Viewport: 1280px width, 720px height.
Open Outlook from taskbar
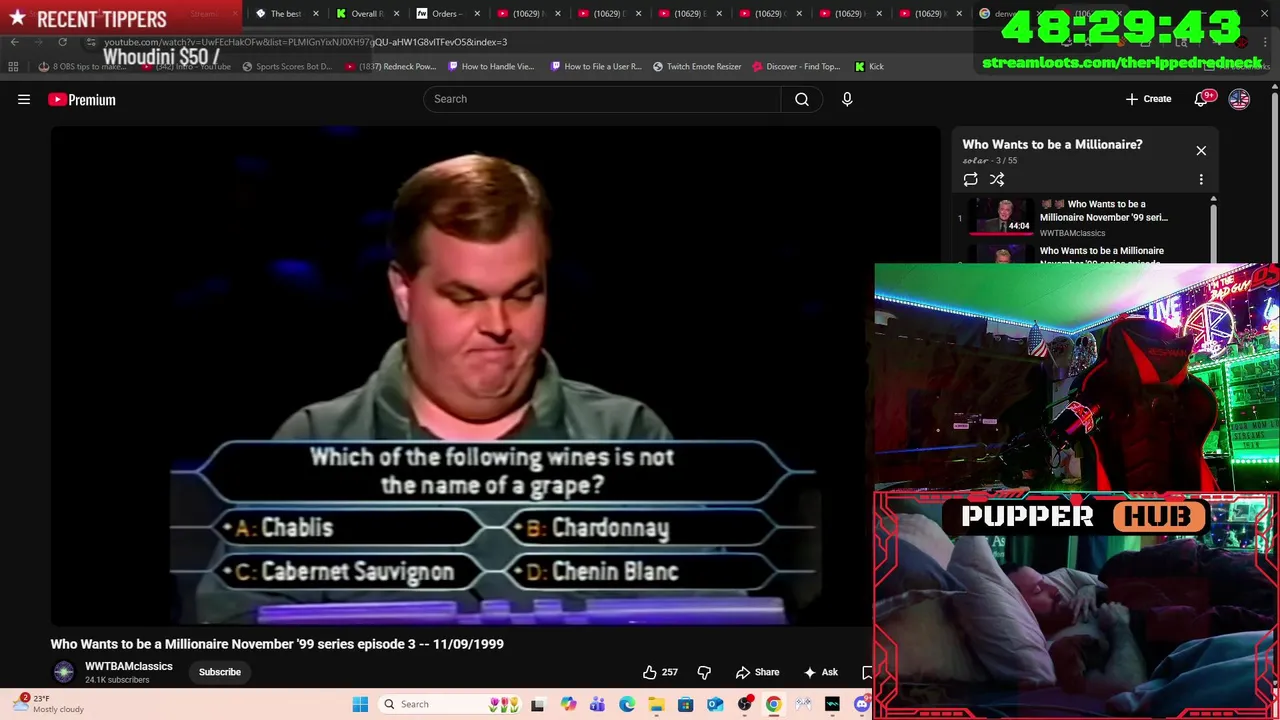(x=715, y=704)
